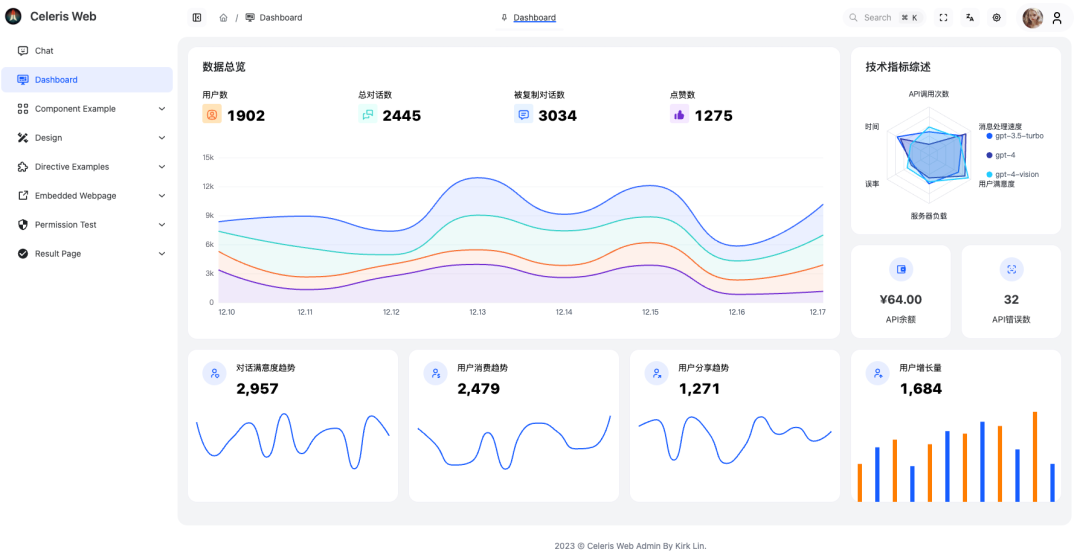The width and height of the screenshot is (1080, 558).
Task: Click the 12.13 label on chart axis
Action: 477,312
